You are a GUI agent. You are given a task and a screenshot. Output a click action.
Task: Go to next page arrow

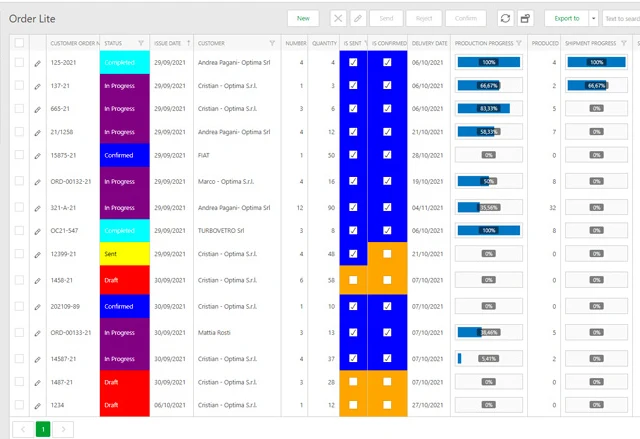pyautogui.click(x=63, y=429)
